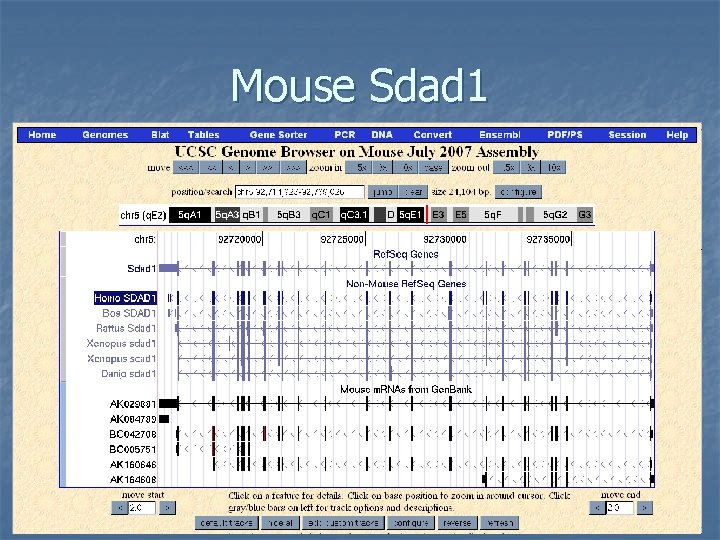The width and height of the screenshot is (720, 540).
Task: Click the BC042706 mRNA label
Action: (x=133, y=434)
